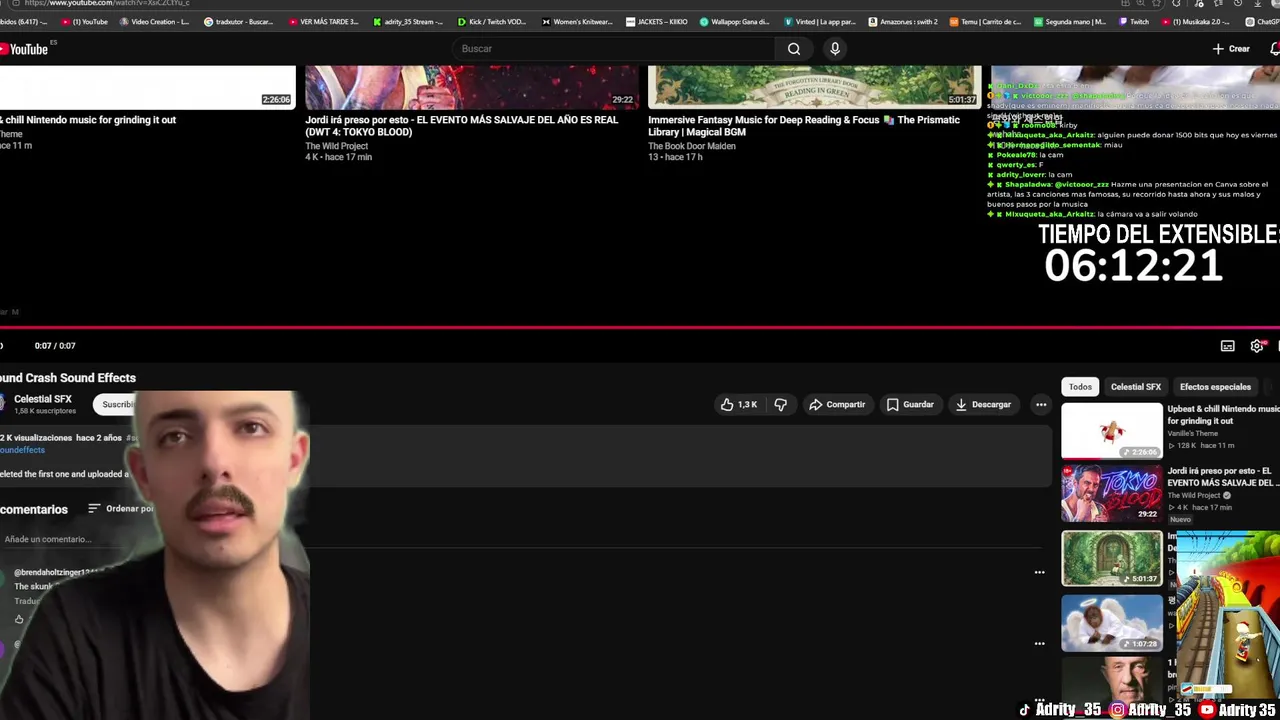Switch to Women's Knitwear browser tab
This screenshot has width=1280, height=720.
(x=577, y=22)
